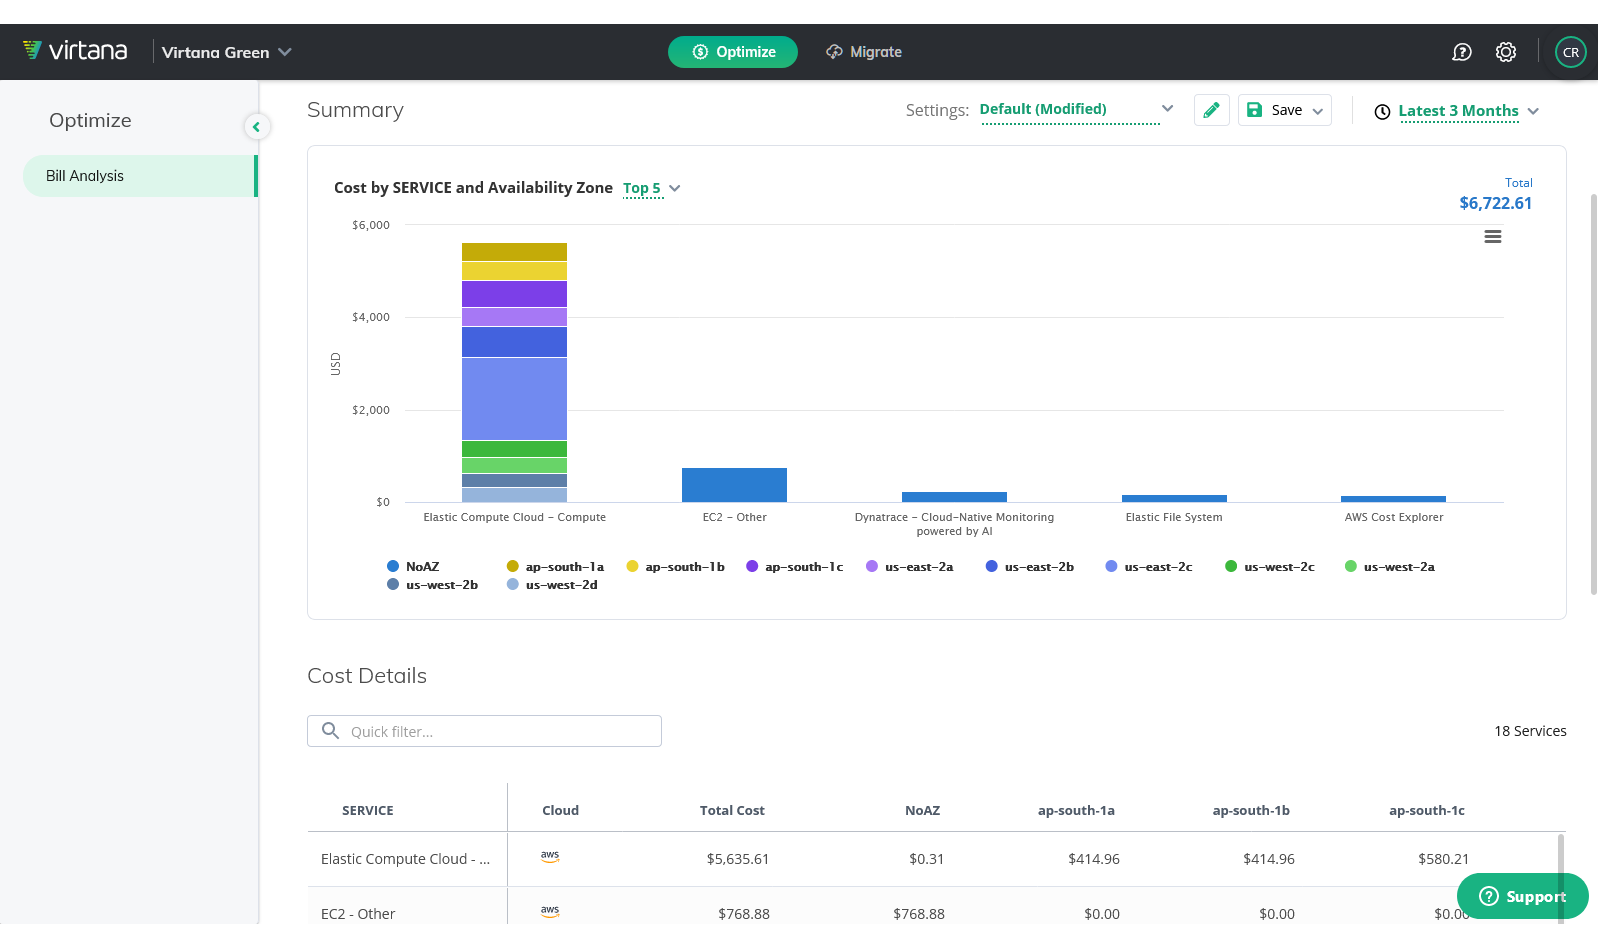
Task: Click the search magnifier icon in Quick filter
Action: coord(330,731)
